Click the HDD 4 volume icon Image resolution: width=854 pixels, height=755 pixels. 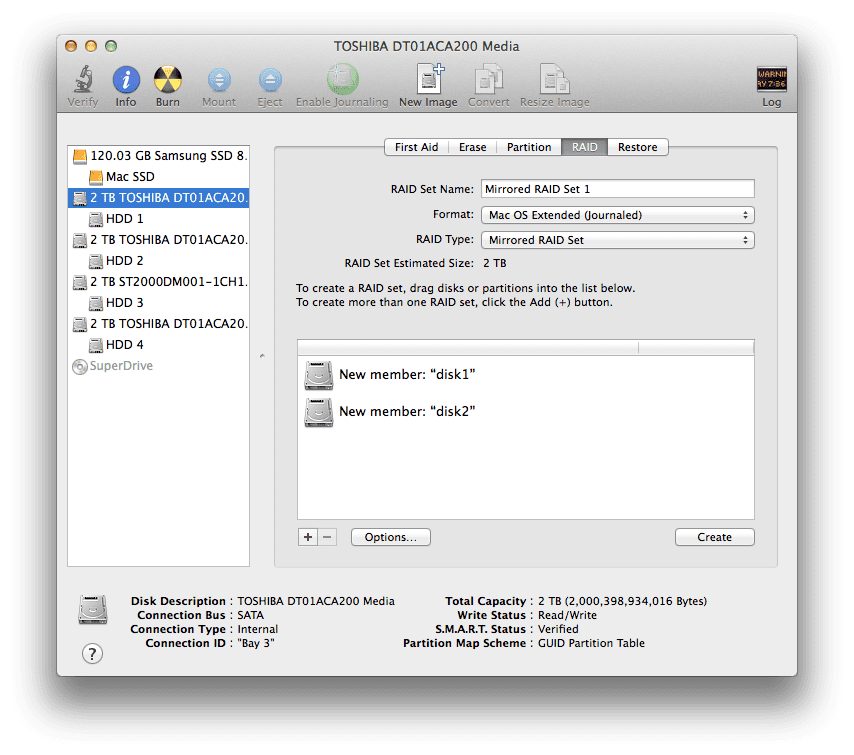(x=96, y=345)
